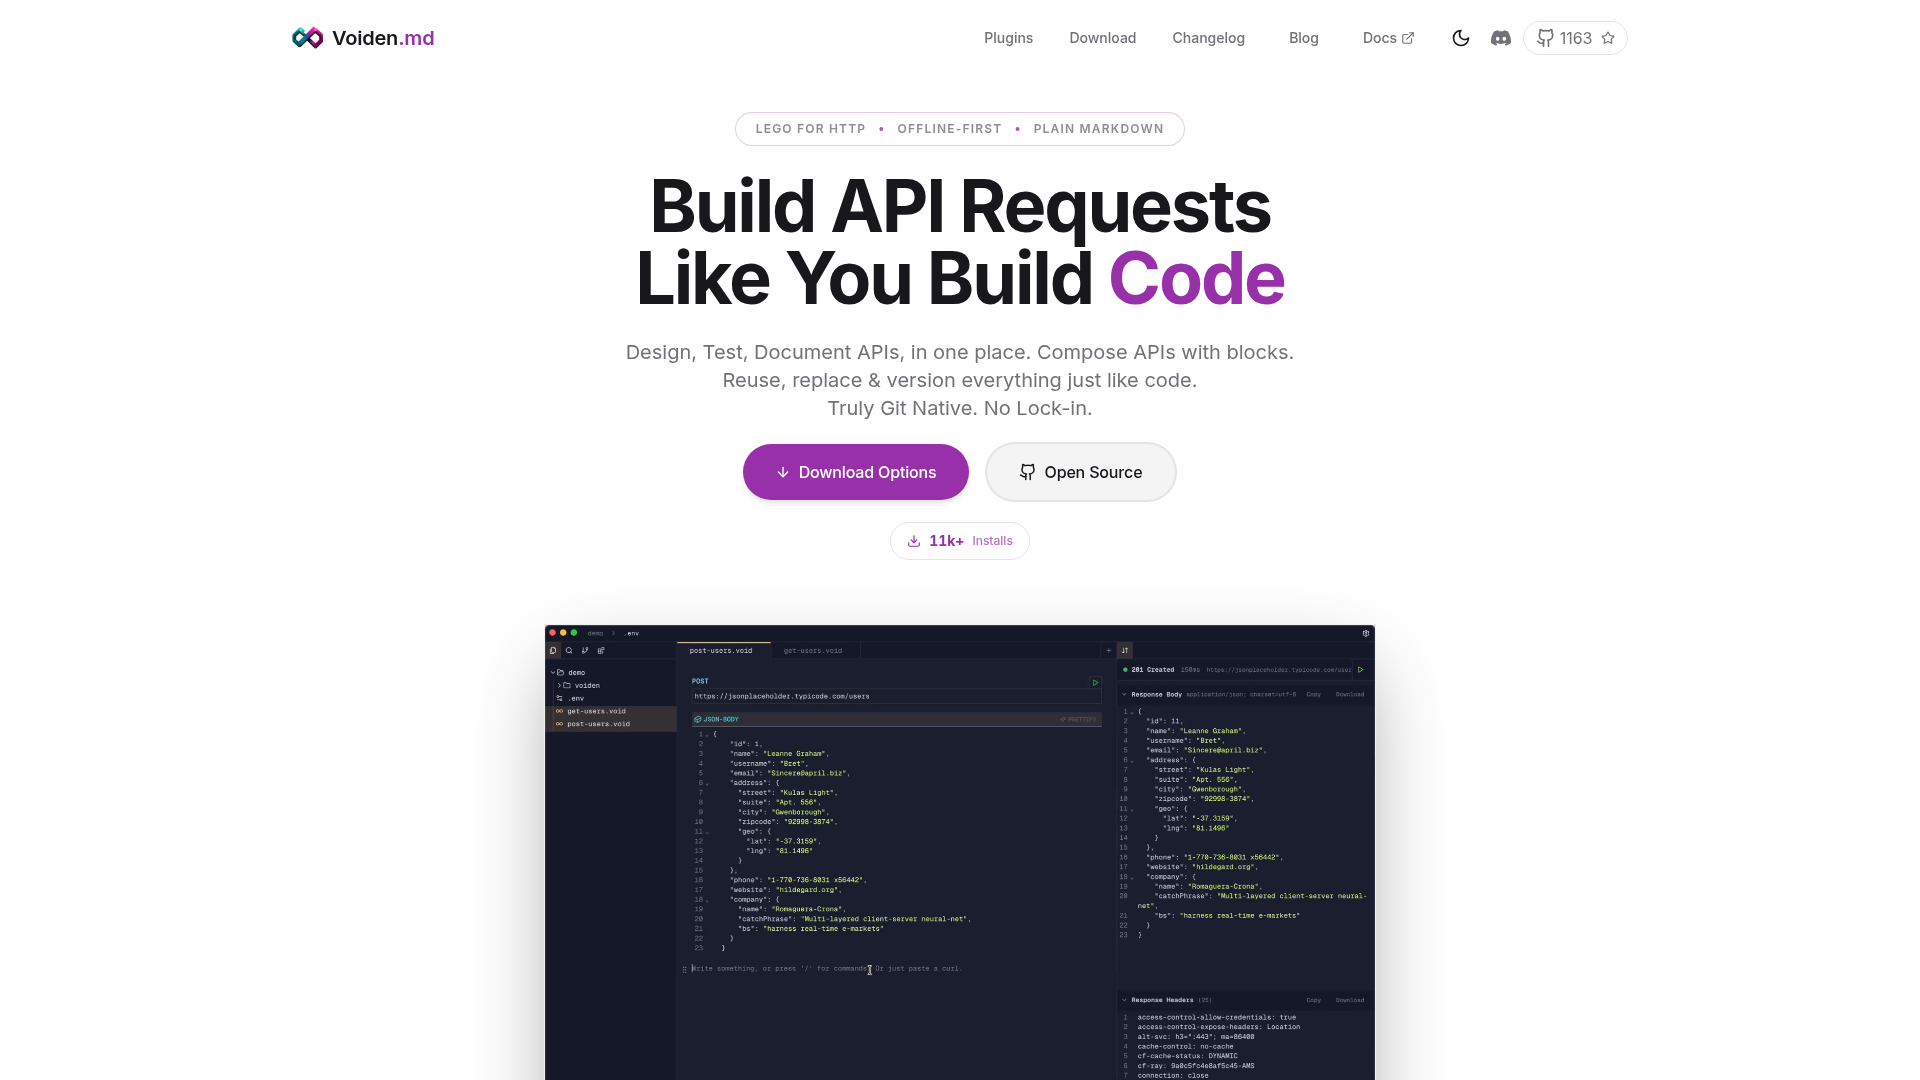Click the JSON-BODY block icon
This screenshot has height=1080, width=1920.
(x=698, y=720)
